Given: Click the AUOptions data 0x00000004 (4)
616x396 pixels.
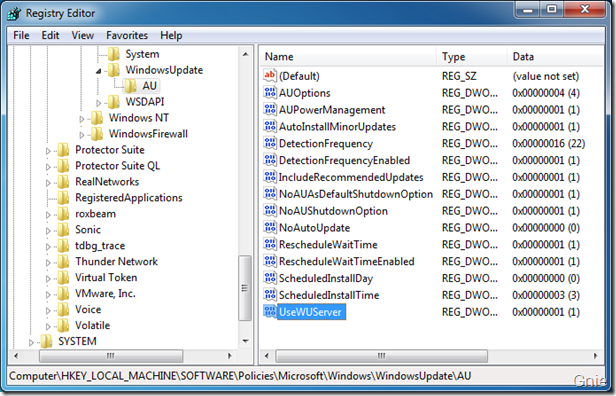Looking at the screenshot, I should click(x=546, y=93).
